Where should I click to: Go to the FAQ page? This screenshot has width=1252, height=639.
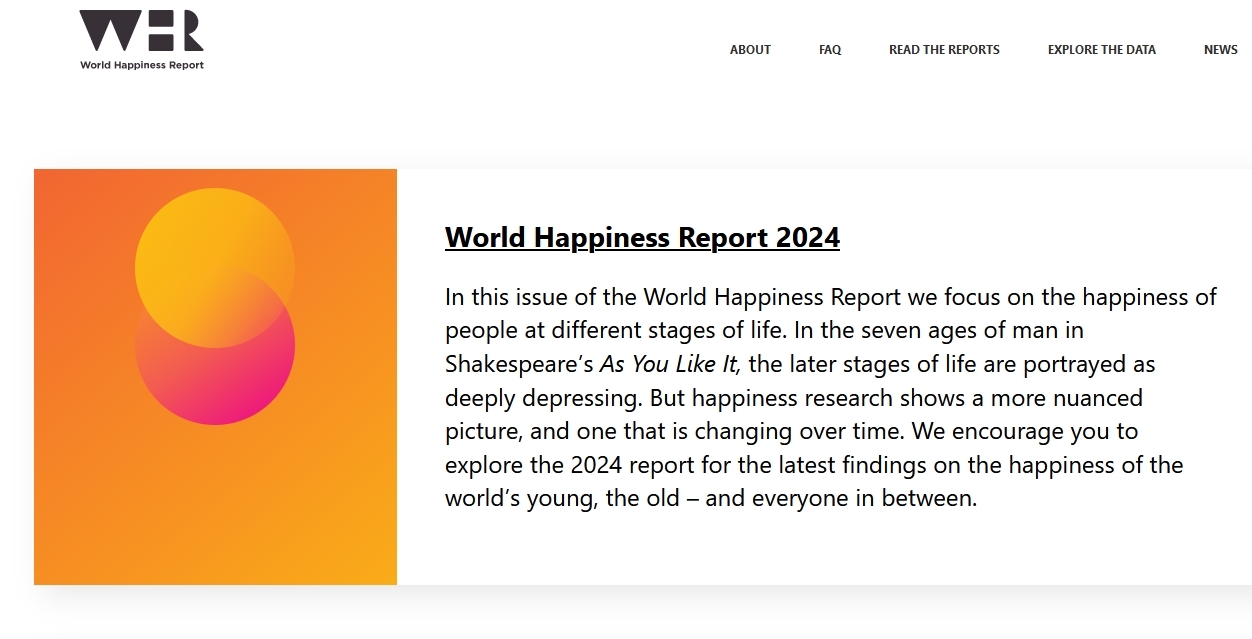(x=830, y=50)
